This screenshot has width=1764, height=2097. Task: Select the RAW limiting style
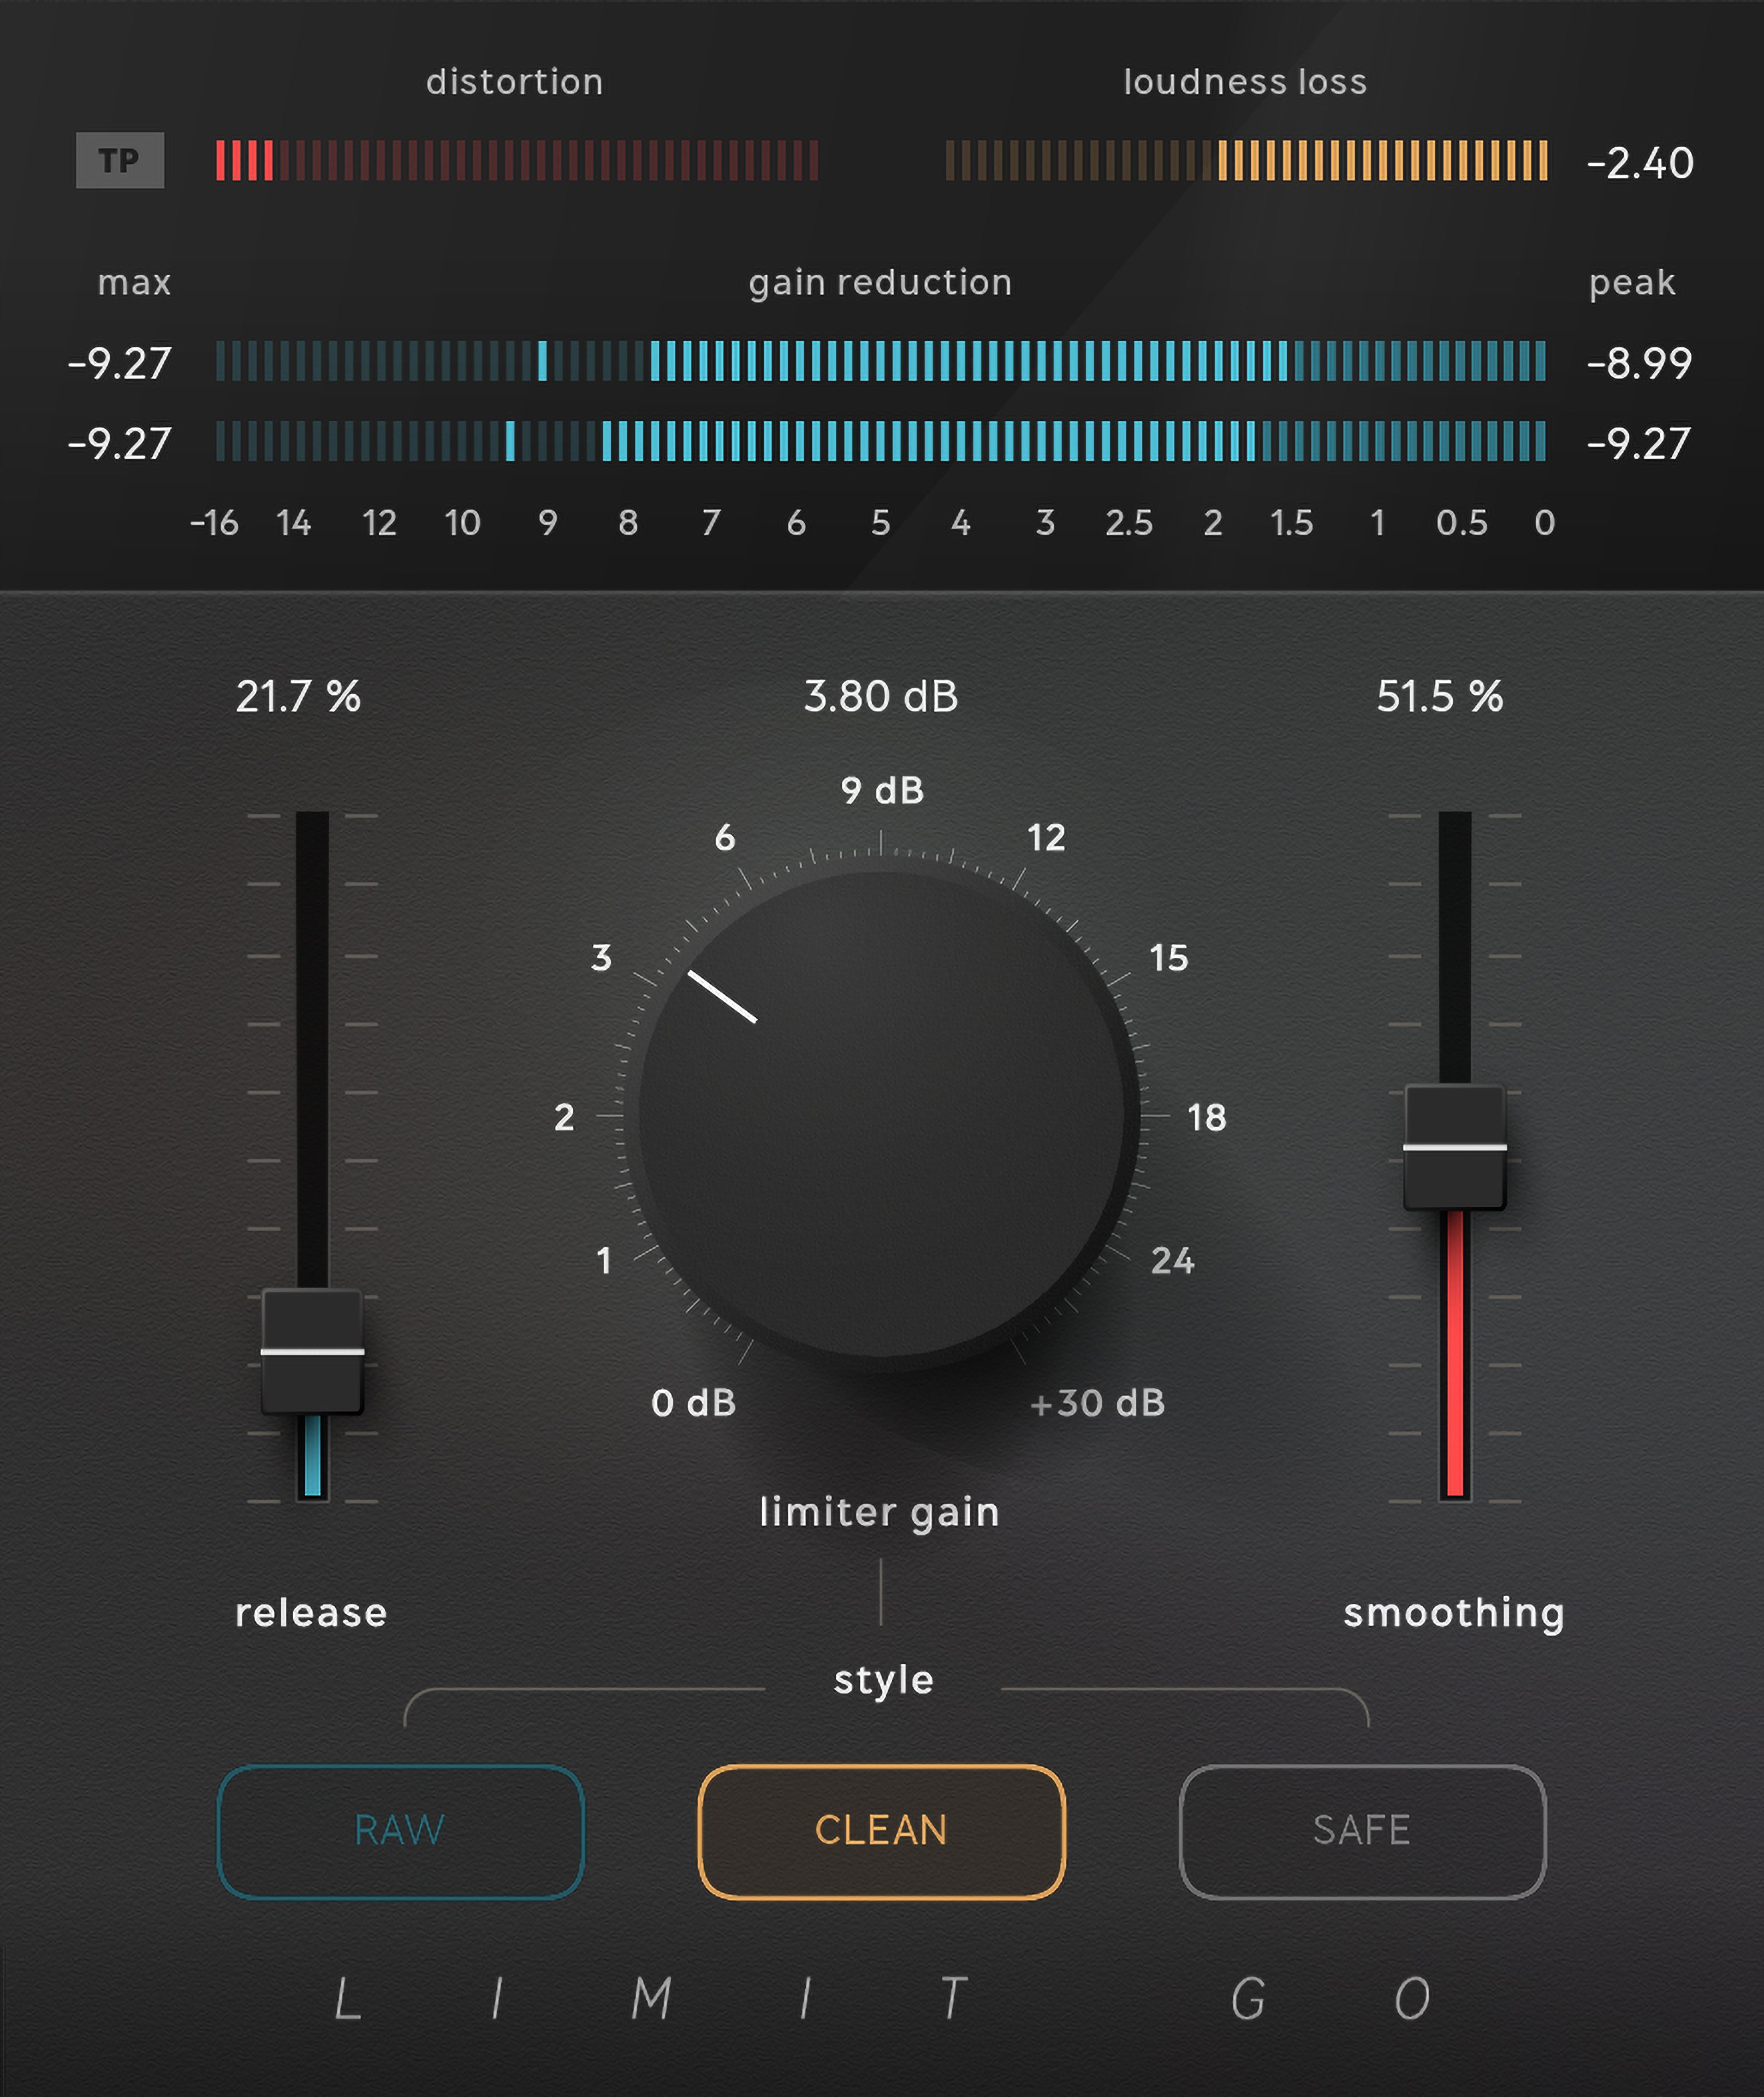[x=400, y=1831]
